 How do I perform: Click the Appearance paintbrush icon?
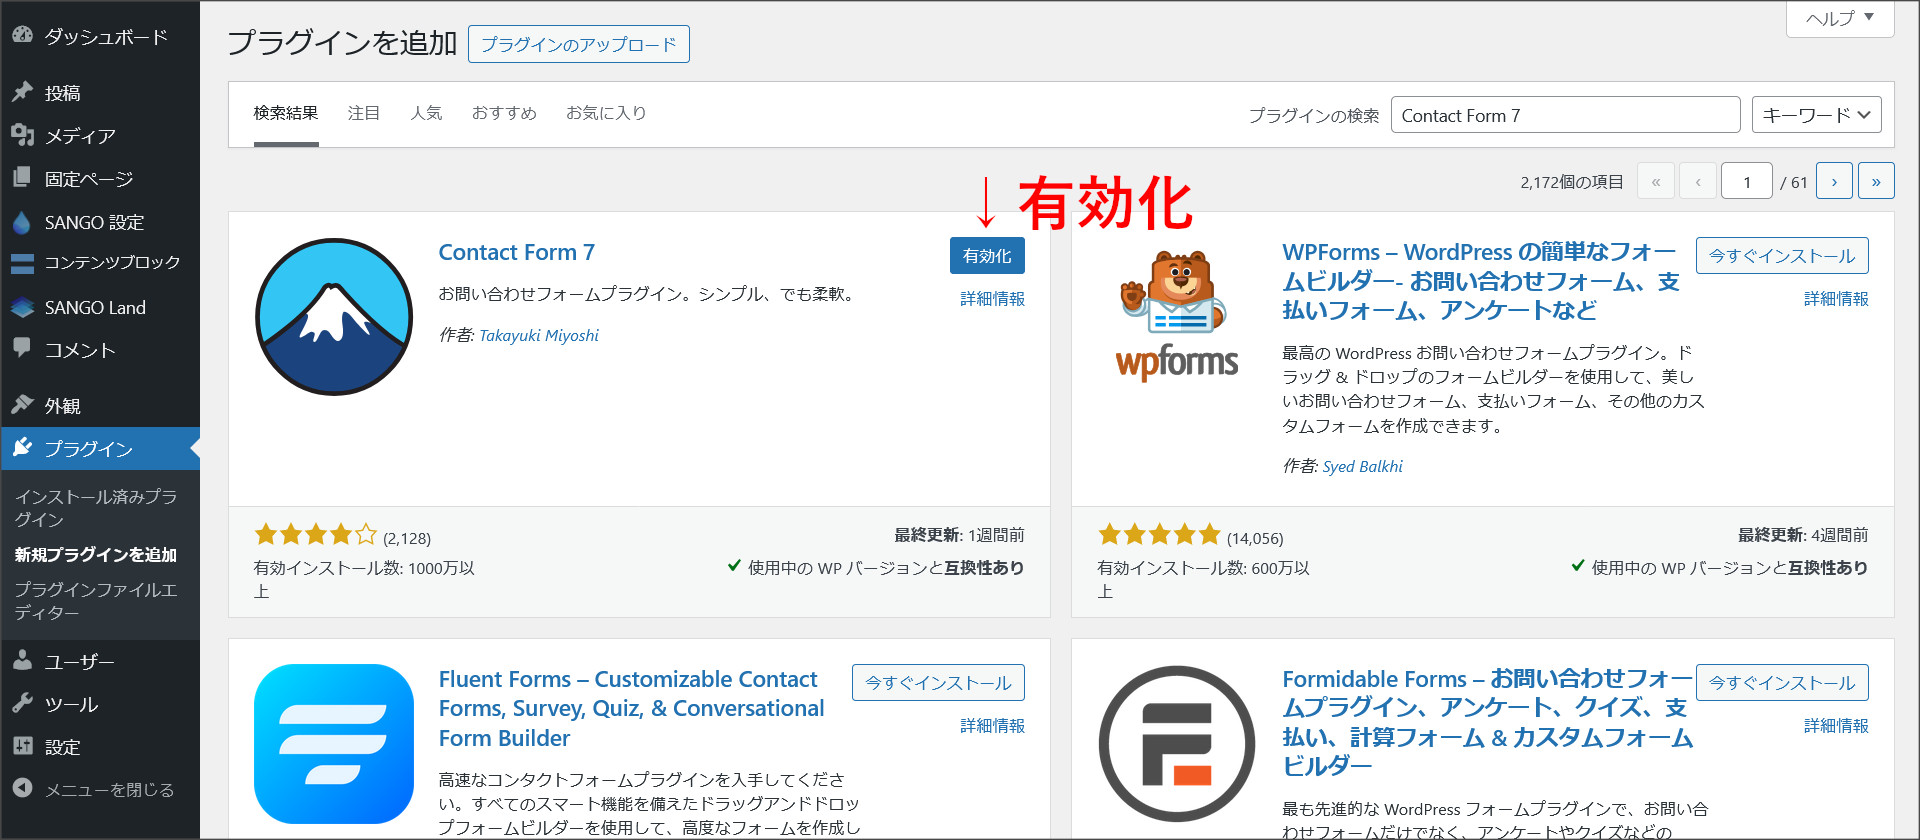pyautogui.click(x=22, y=404)
